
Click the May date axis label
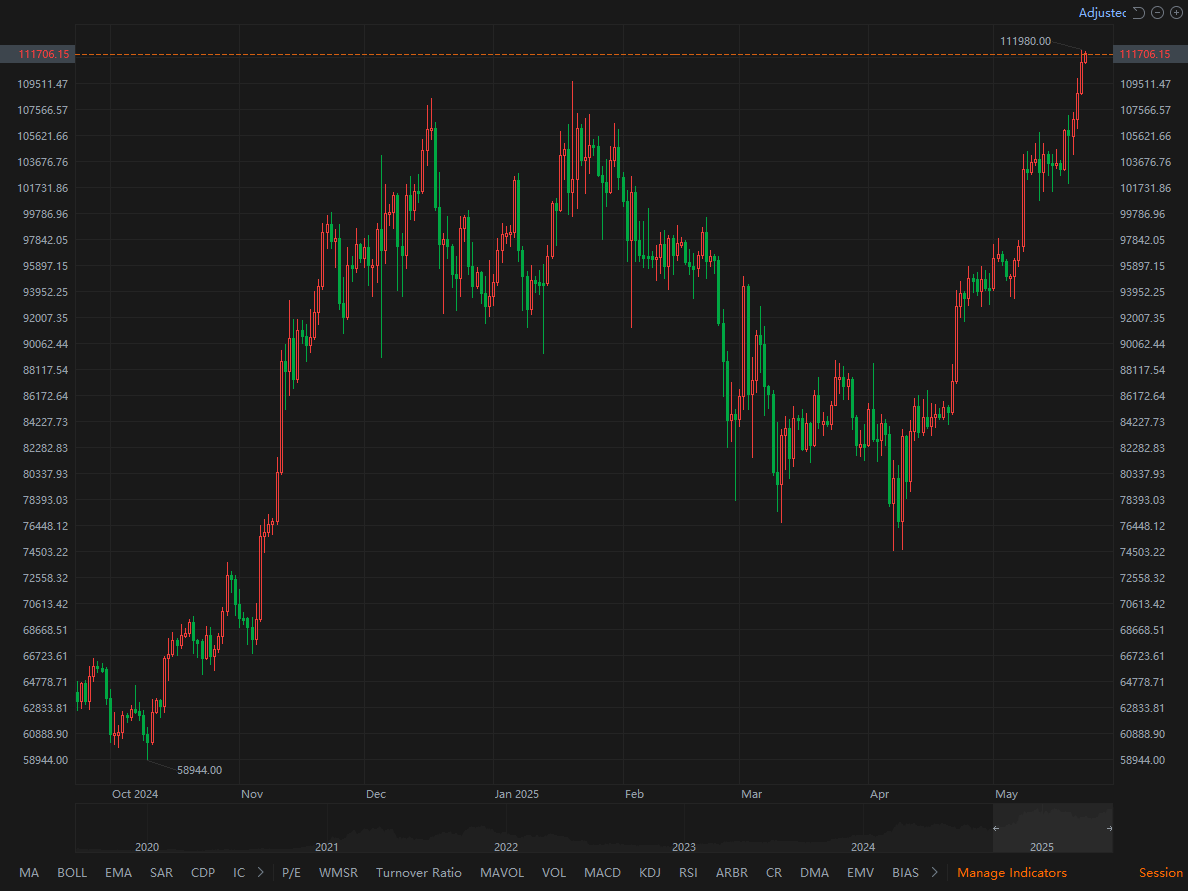point(1006,794)
